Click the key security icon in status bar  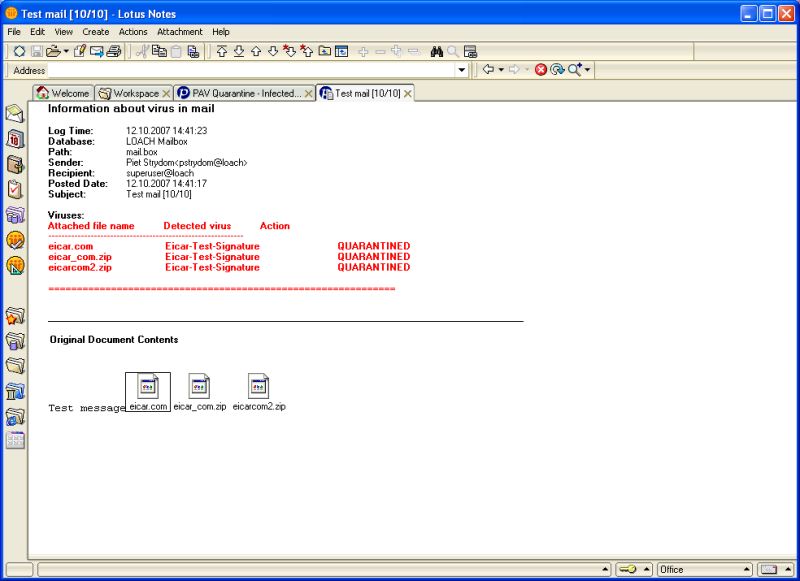point(628,569)
